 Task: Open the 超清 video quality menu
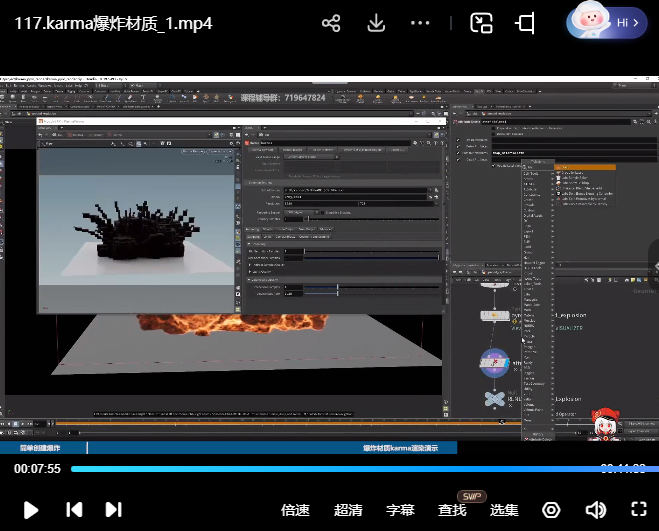pyautogui.click(x=348, y=510)
